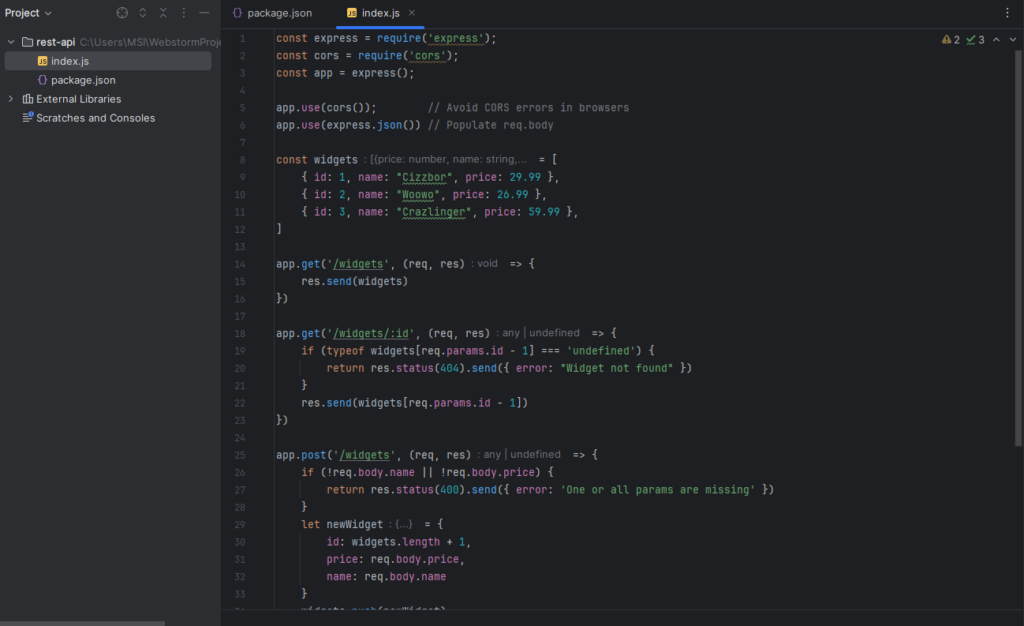Collapse the rest-api folder
Viewport: 1024px width, 626px height.
[10, 42]
